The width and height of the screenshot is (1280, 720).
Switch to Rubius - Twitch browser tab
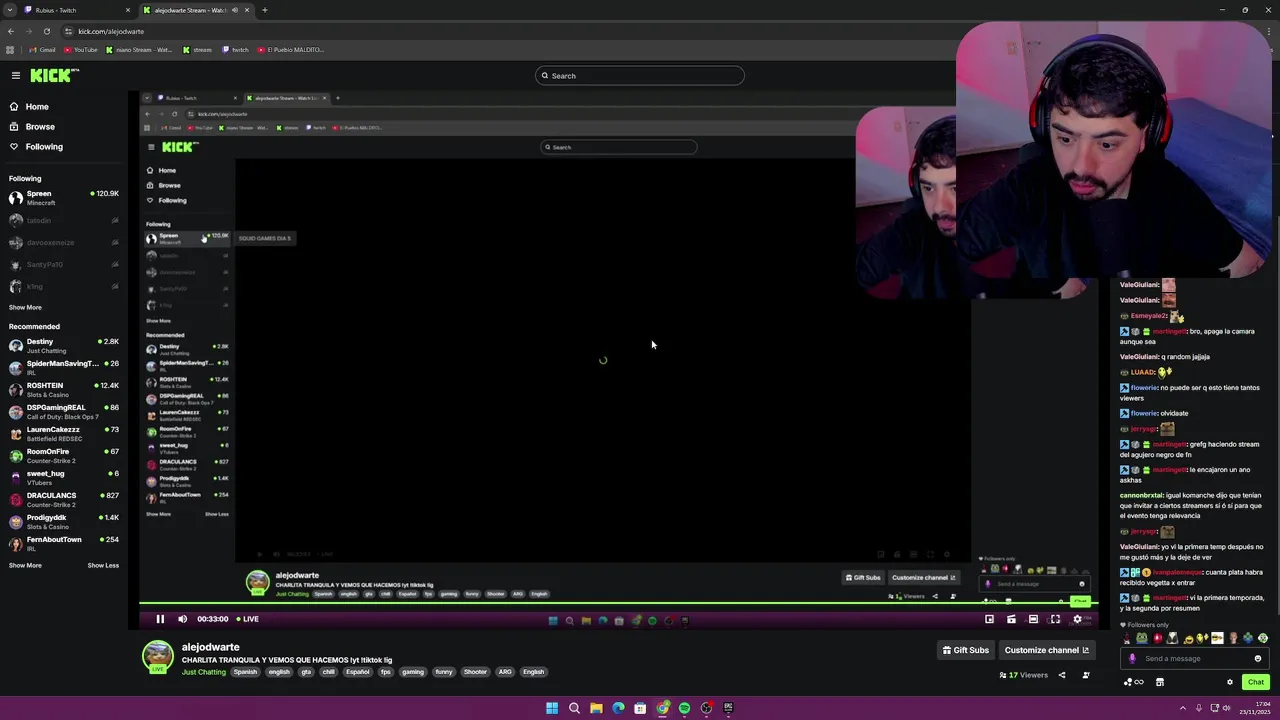click(x=78, y=10)
